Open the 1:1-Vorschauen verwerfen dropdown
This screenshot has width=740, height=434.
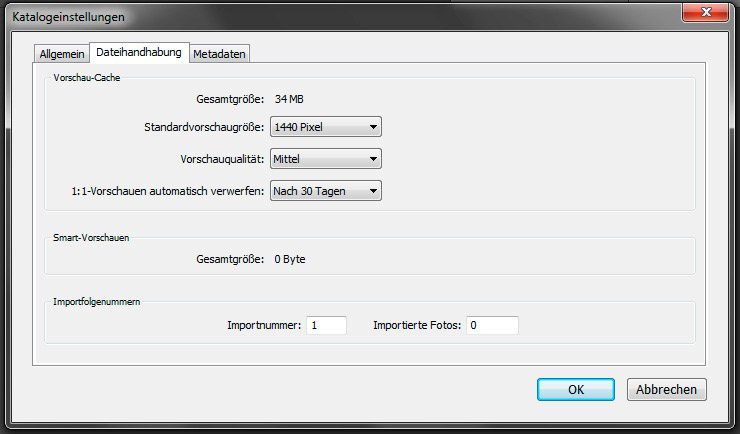326,191
